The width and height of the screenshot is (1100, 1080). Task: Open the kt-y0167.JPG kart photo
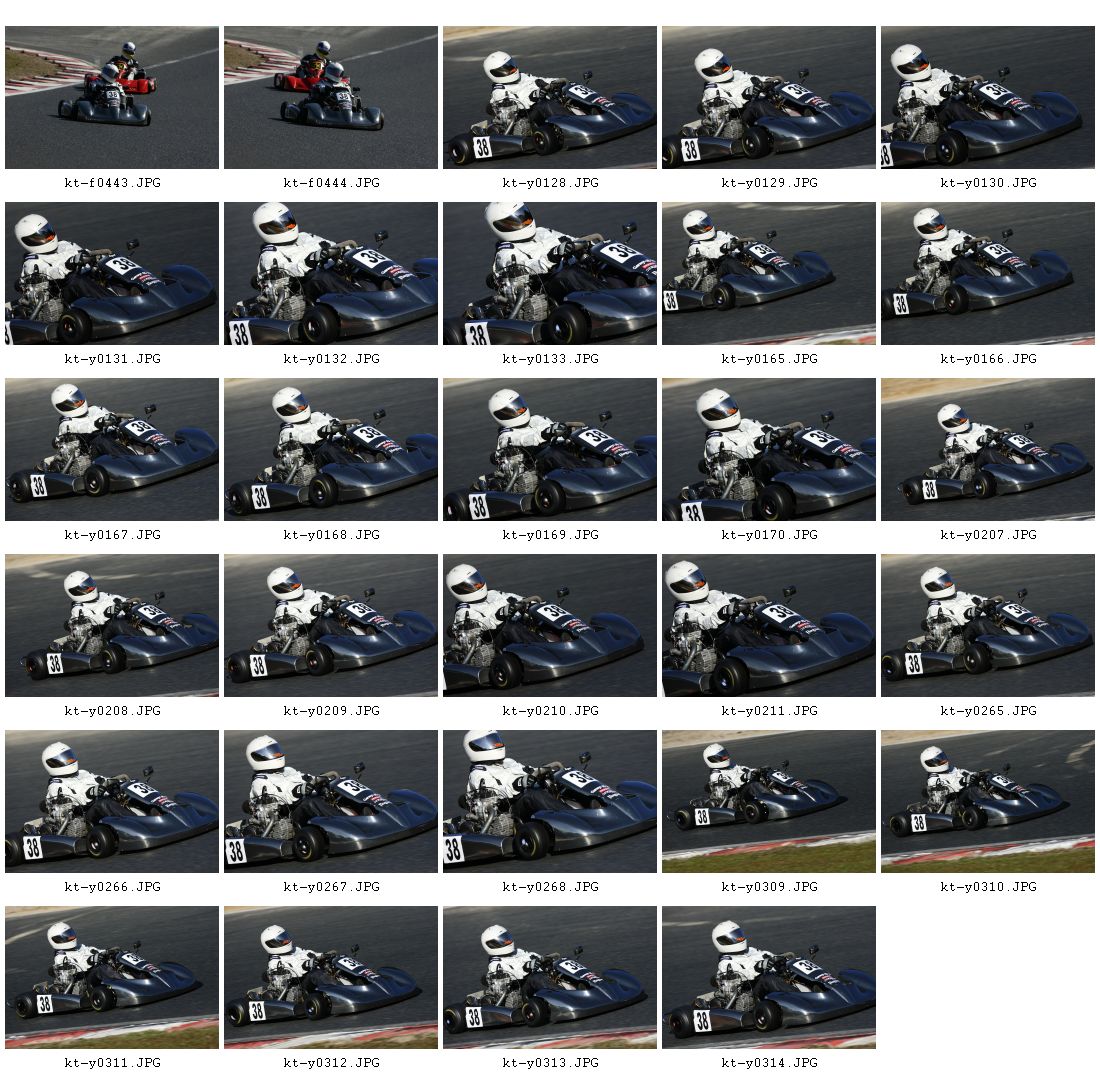point(112,450)
